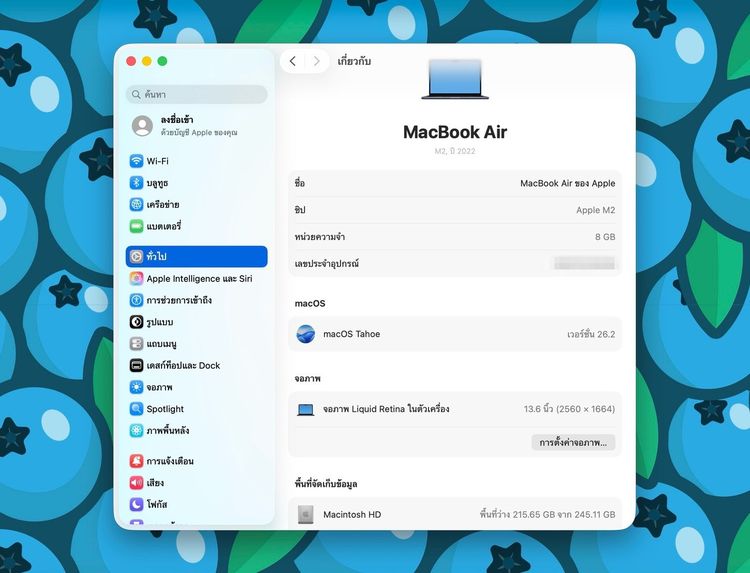Click the หน่วยความจำ row label
This screenshot has width=750, height=573.
tap(320, 237)
